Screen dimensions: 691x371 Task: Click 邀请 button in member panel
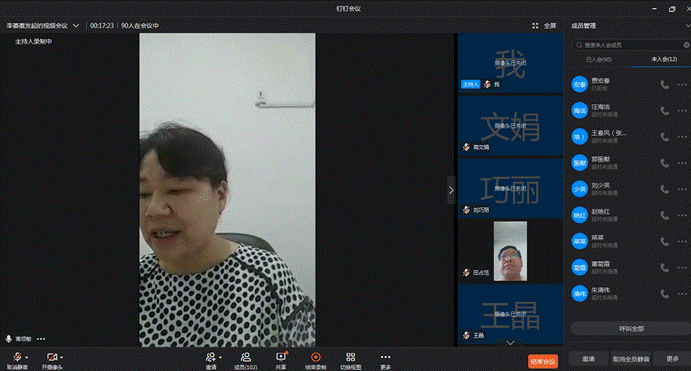(588, 359)
